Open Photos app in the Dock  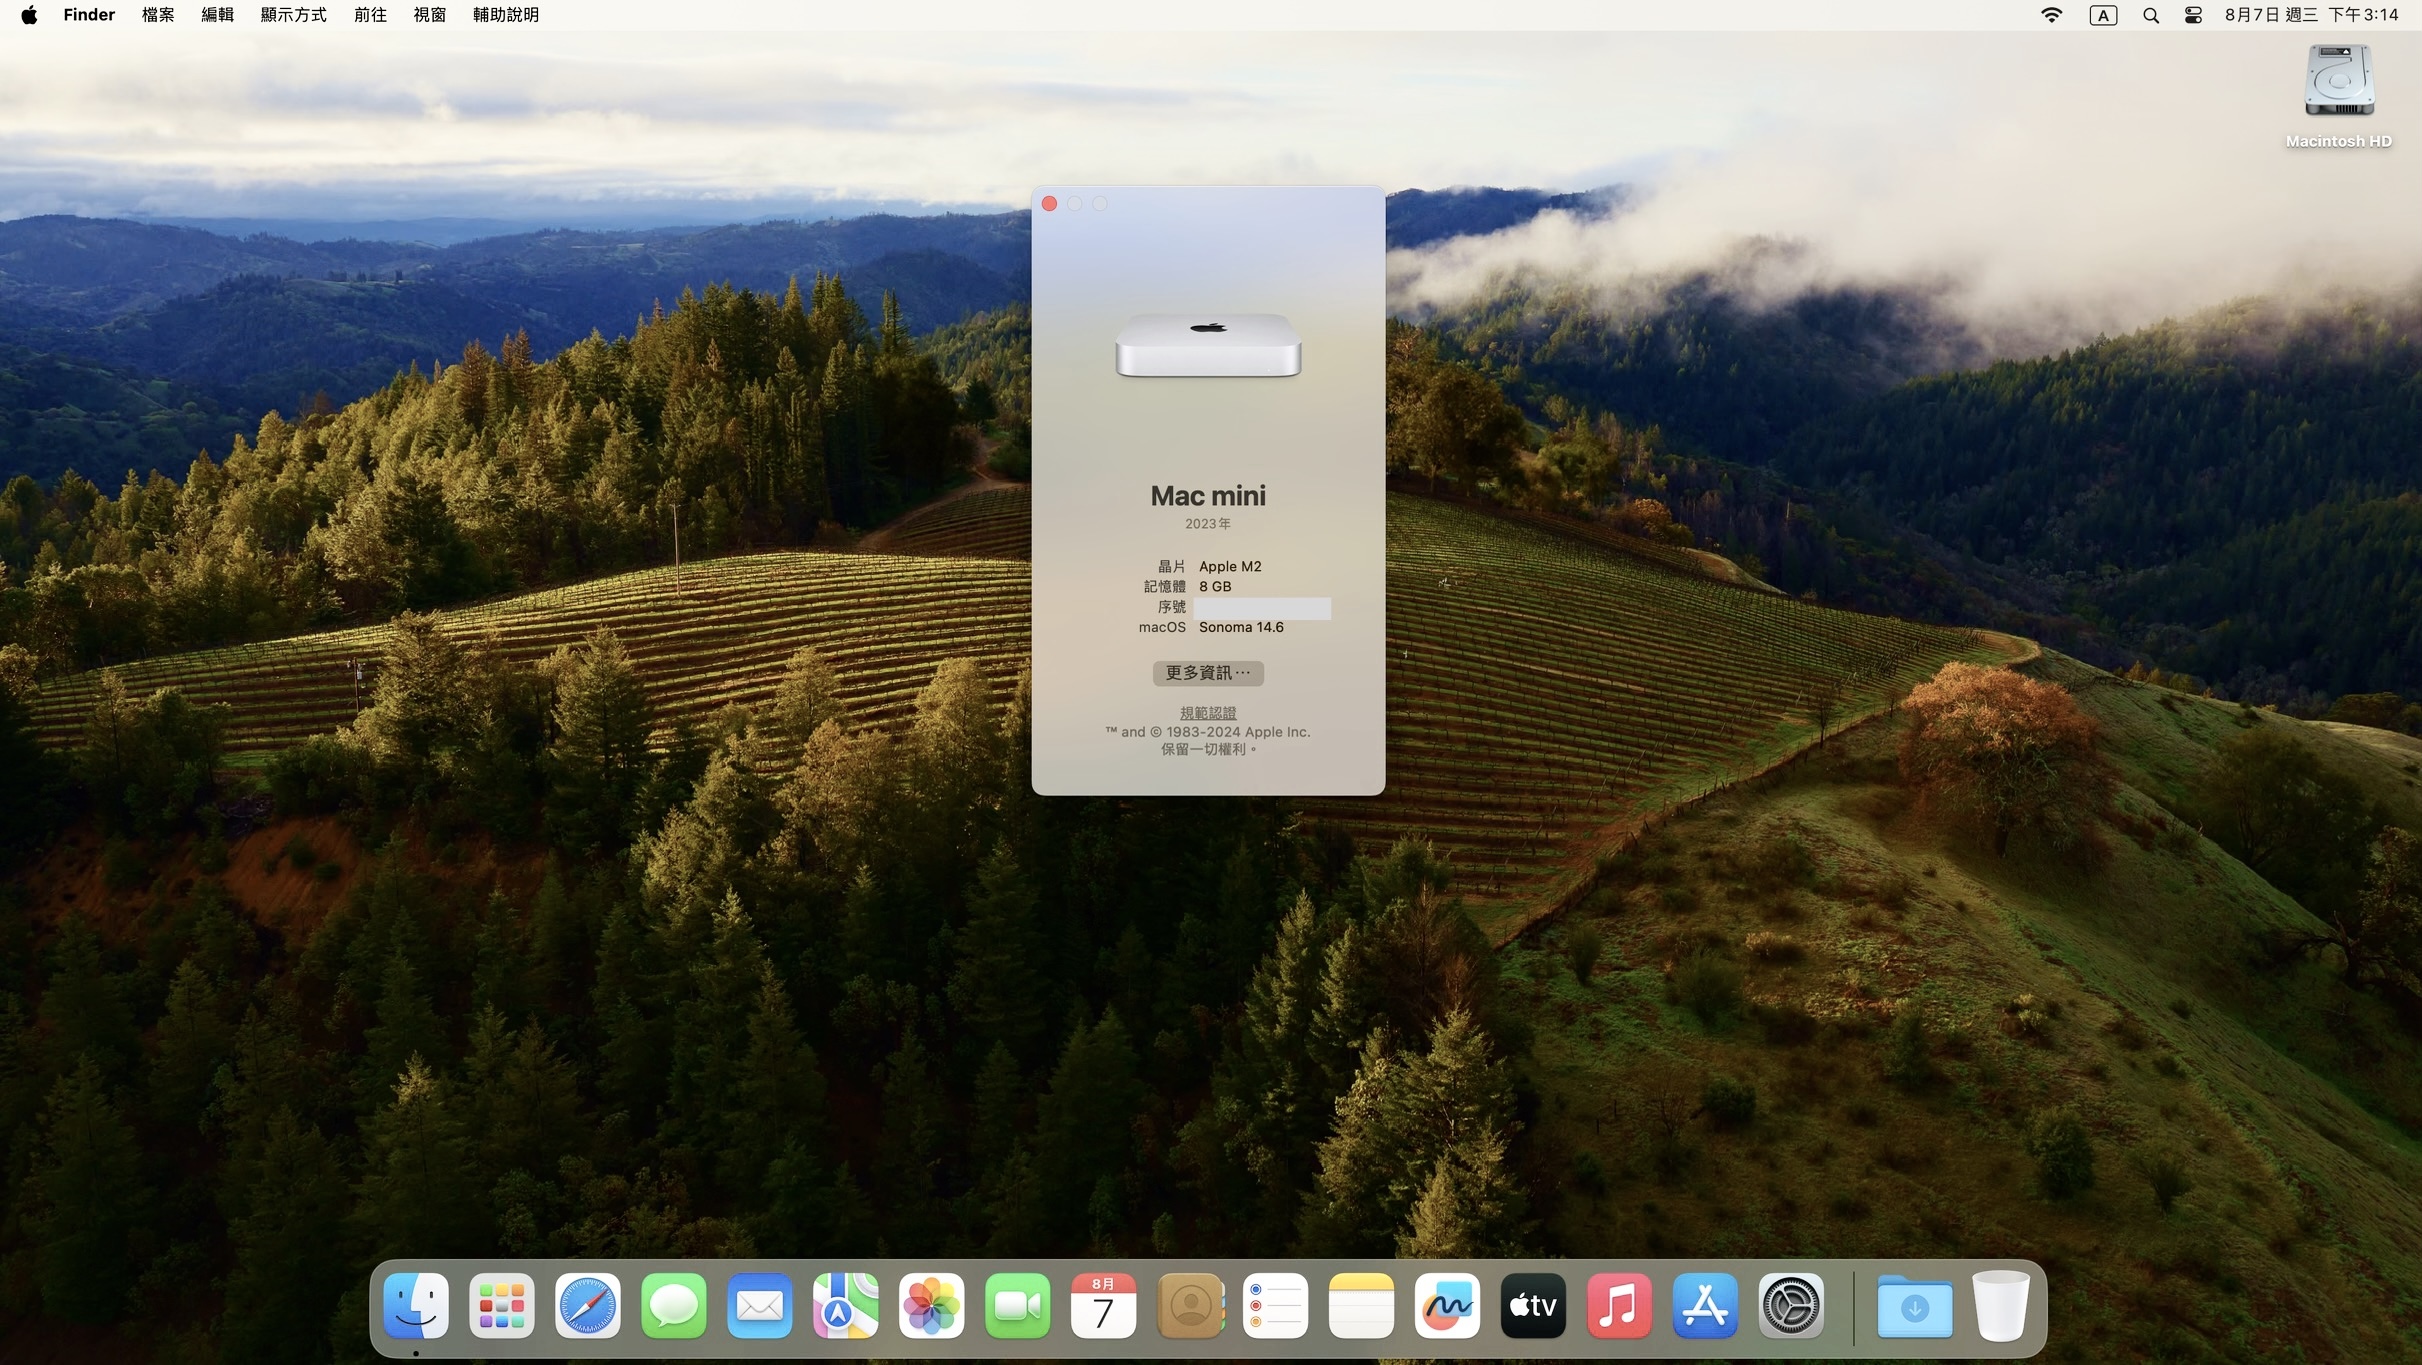[932, 1305]
